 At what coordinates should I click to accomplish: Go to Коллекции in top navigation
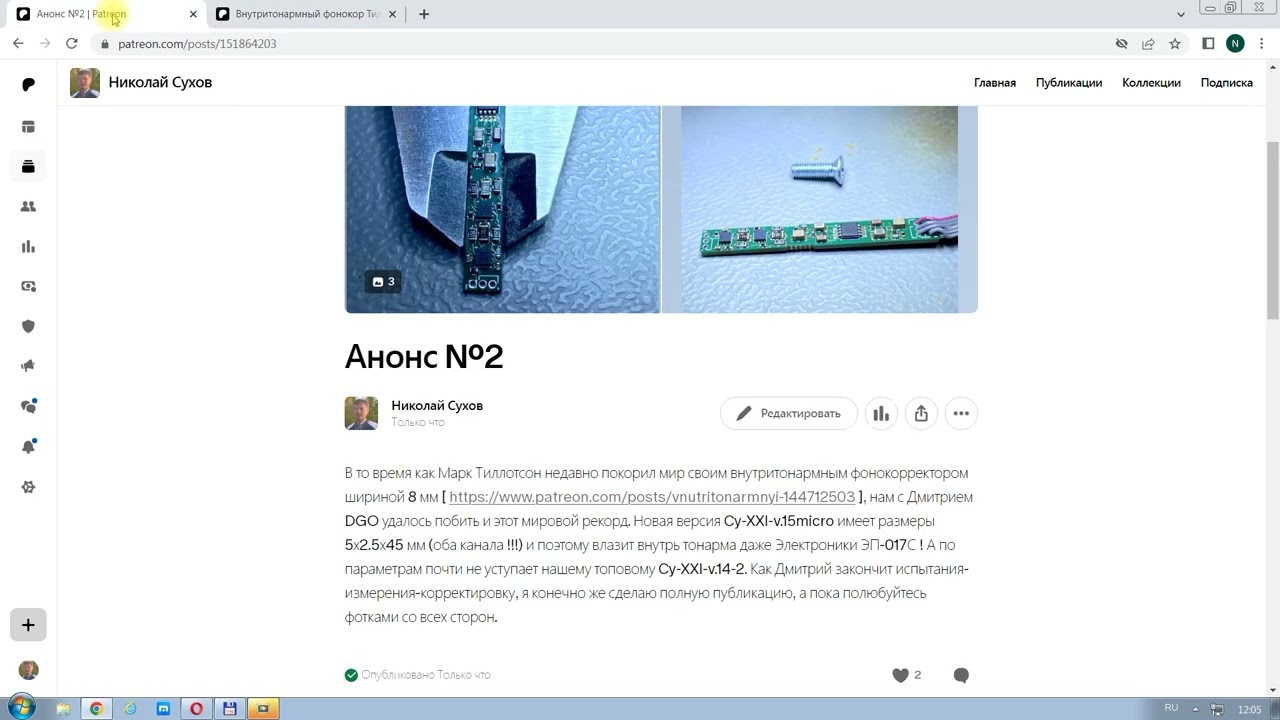click(x=1151, y=83)
